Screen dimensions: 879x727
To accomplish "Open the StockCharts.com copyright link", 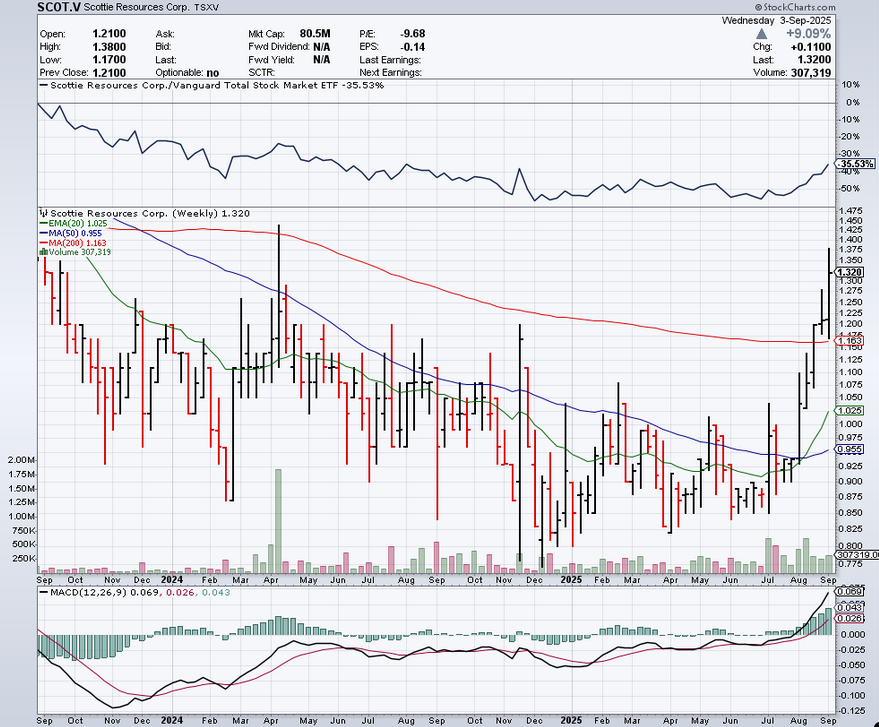I will [x=826, y=7].
